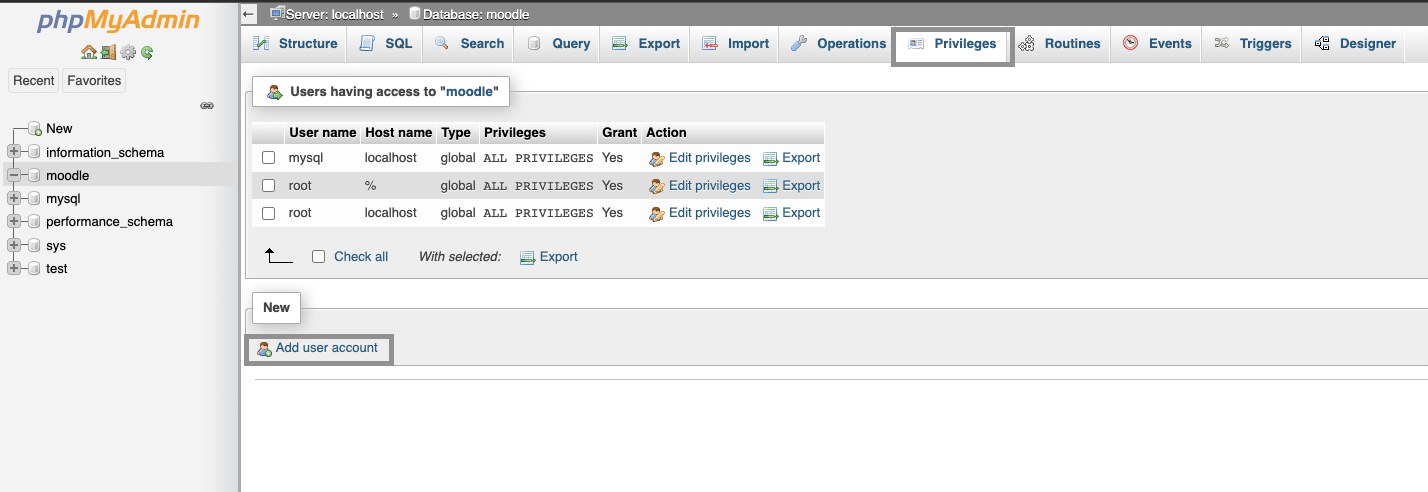Click the log out (exit door) icon

108,52
